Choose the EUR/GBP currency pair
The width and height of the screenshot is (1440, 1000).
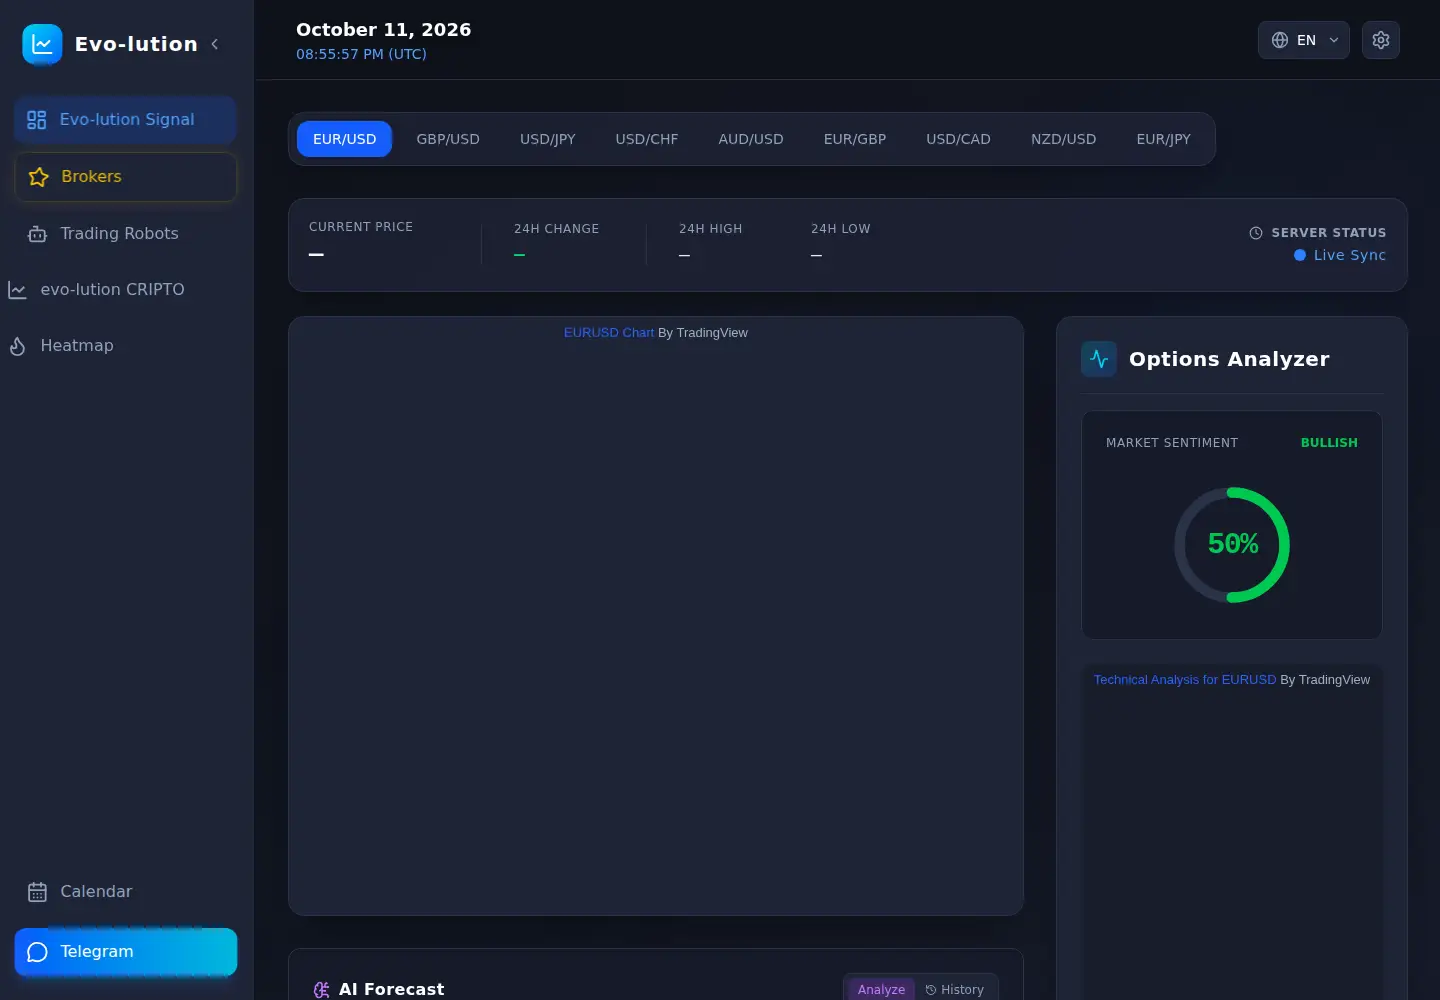click(855, 139)
